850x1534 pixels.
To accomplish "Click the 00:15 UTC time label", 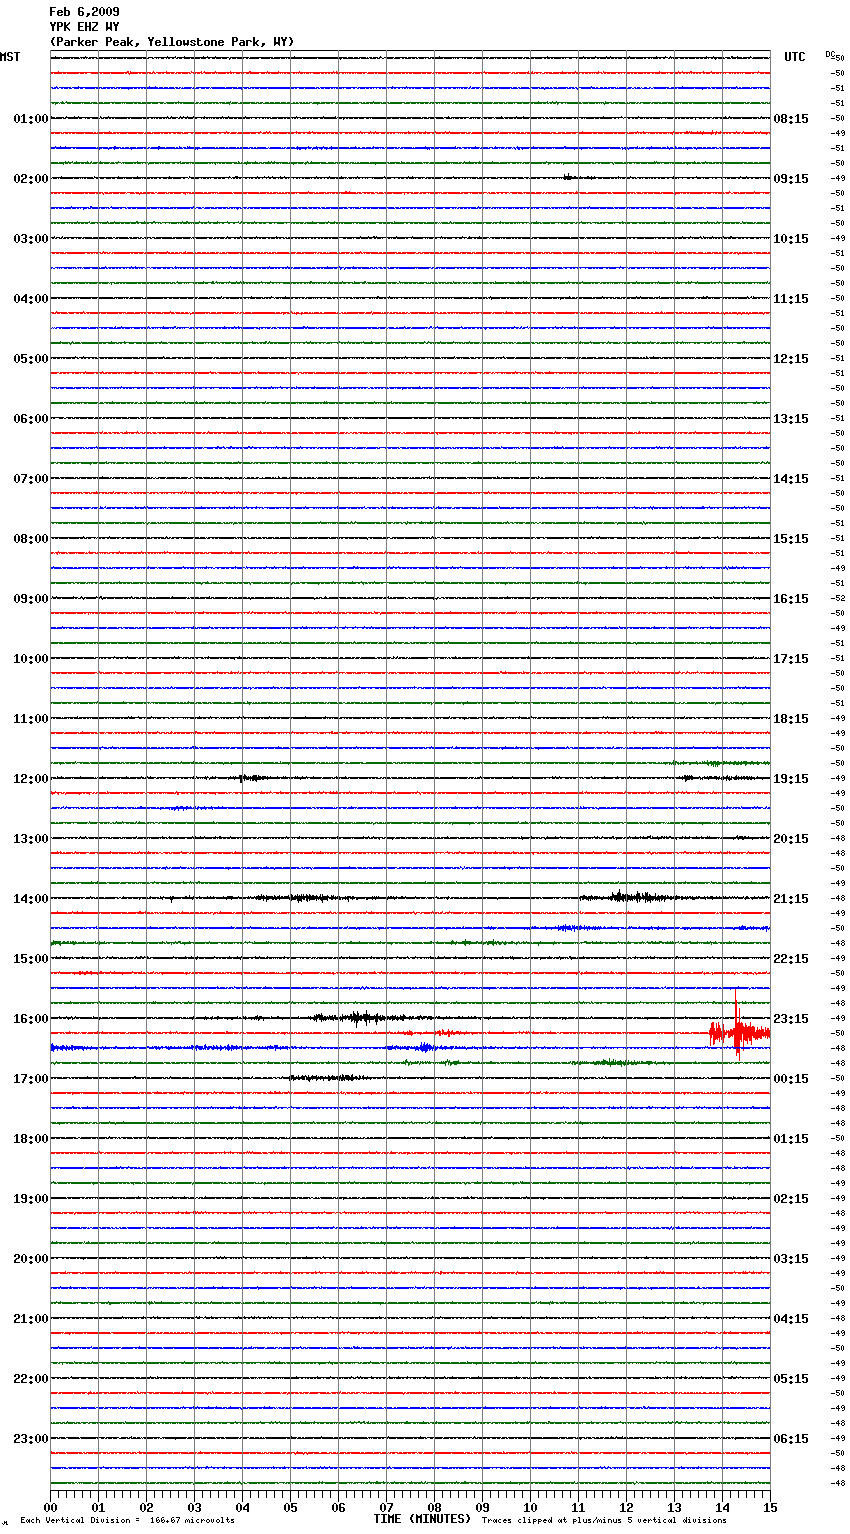I will pos(791,1079).
